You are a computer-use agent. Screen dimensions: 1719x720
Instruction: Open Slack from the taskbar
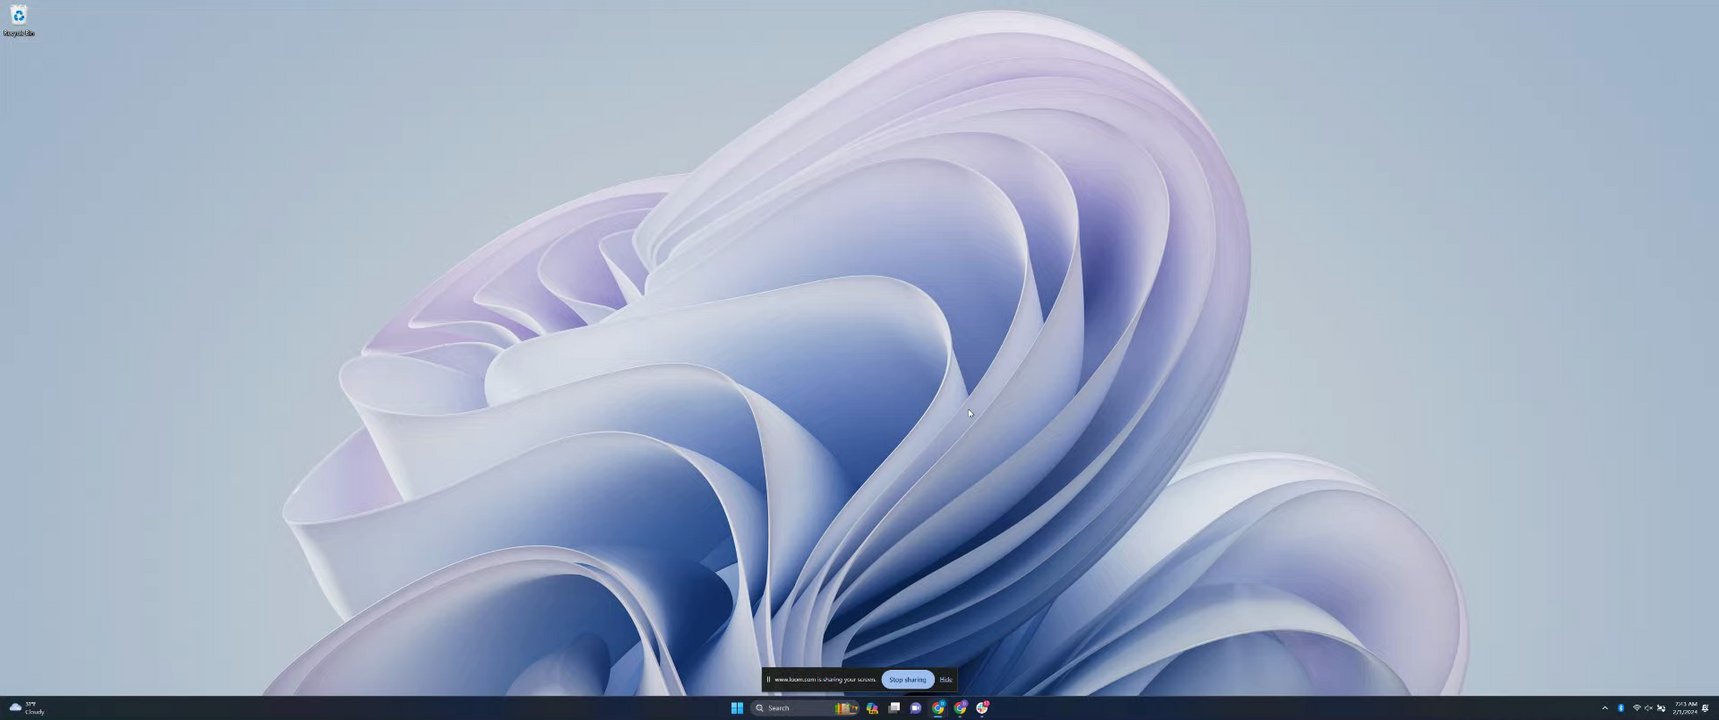pos(982,708)
